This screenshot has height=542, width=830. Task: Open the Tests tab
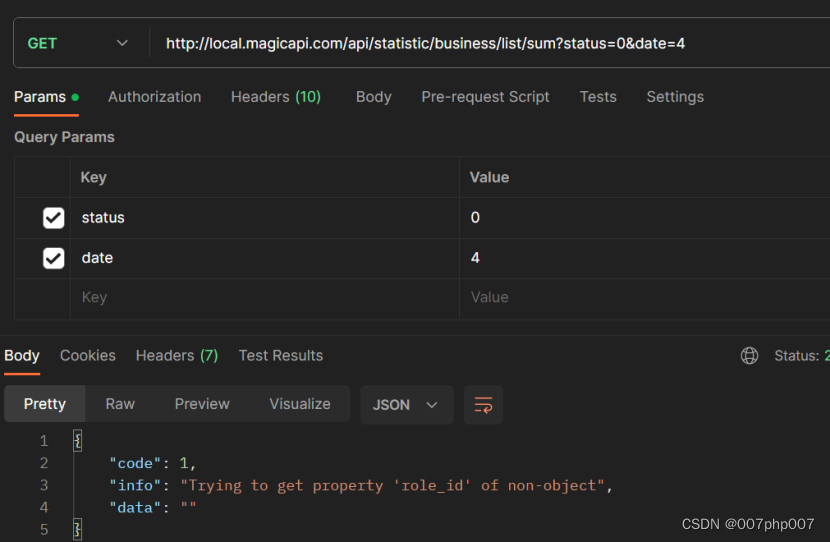tap(598, 97)
